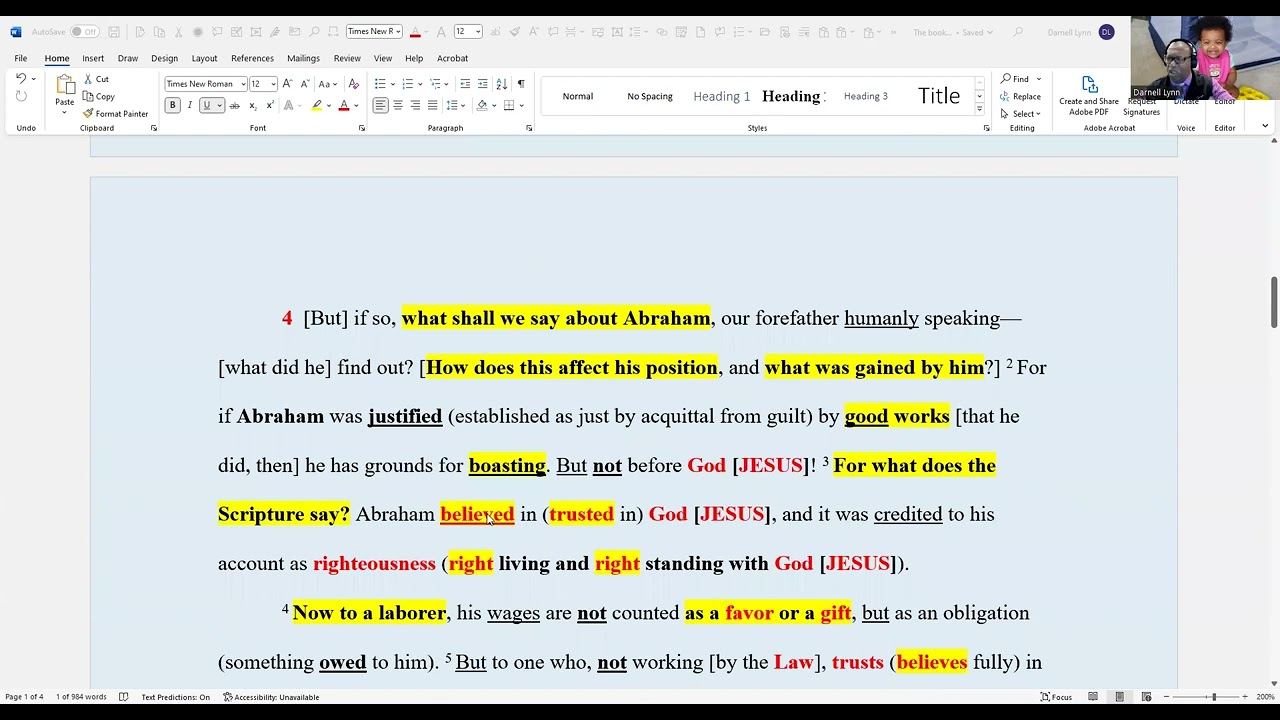Toggle Focus mode in status bar
Image resolution: width=1280 pixels, height=720 pixels.
tap(1056, 697)
